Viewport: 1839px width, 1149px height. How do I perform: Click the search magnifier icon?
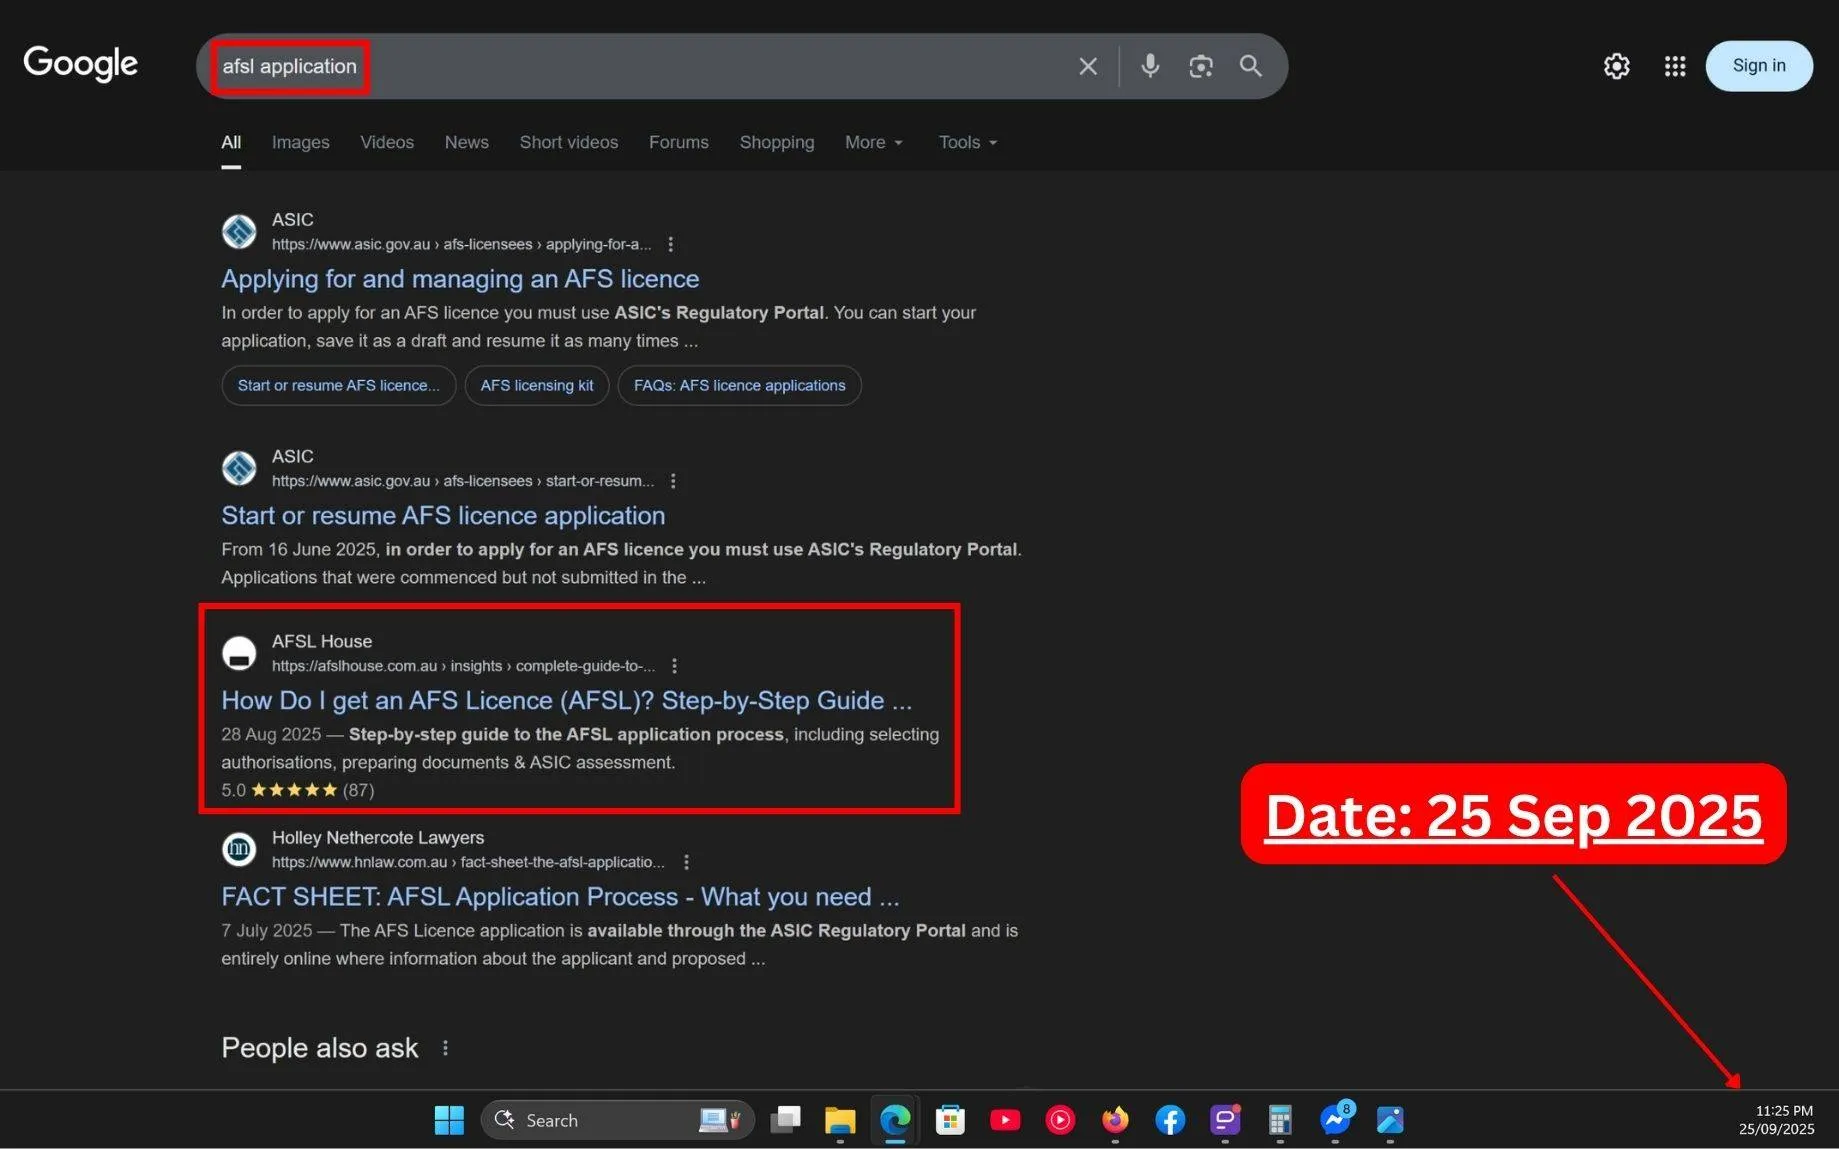pos(1249,66)
